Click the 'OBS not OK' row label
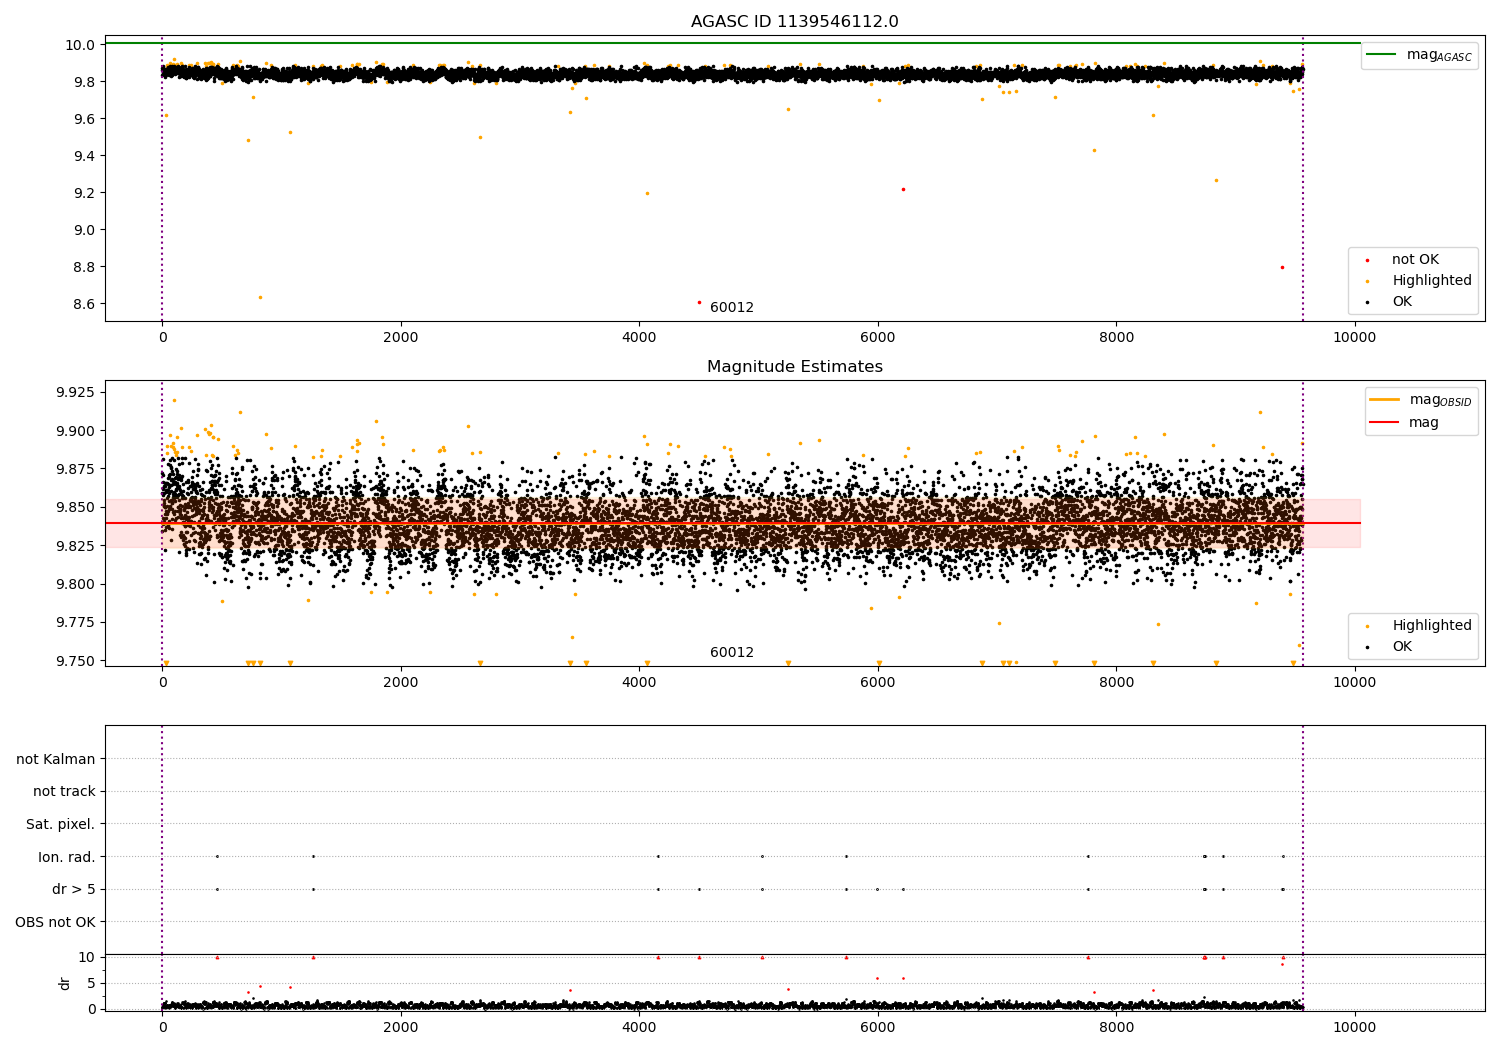1500x1050 pixels. click(56, 923)
